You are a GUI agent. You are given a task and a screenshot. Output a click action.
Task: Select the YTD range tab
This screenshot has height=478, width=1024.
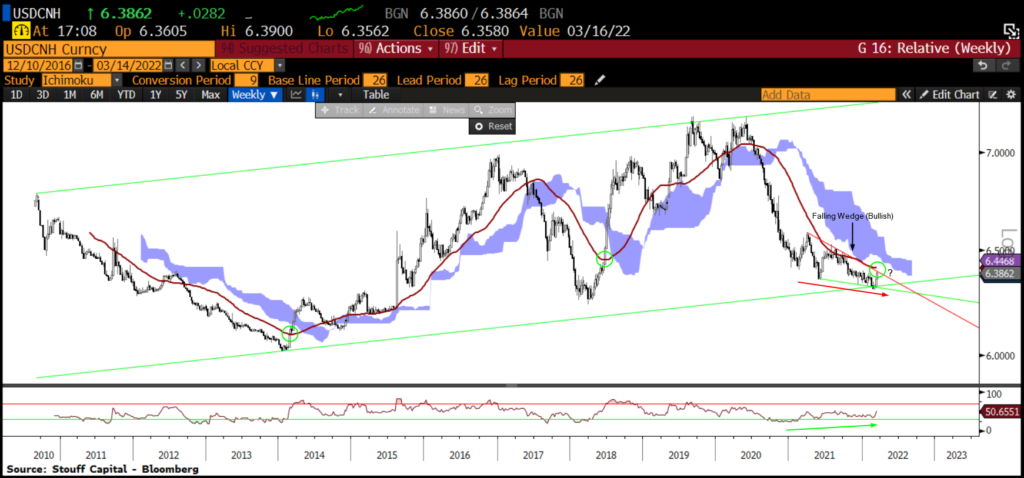click(126, 95)
